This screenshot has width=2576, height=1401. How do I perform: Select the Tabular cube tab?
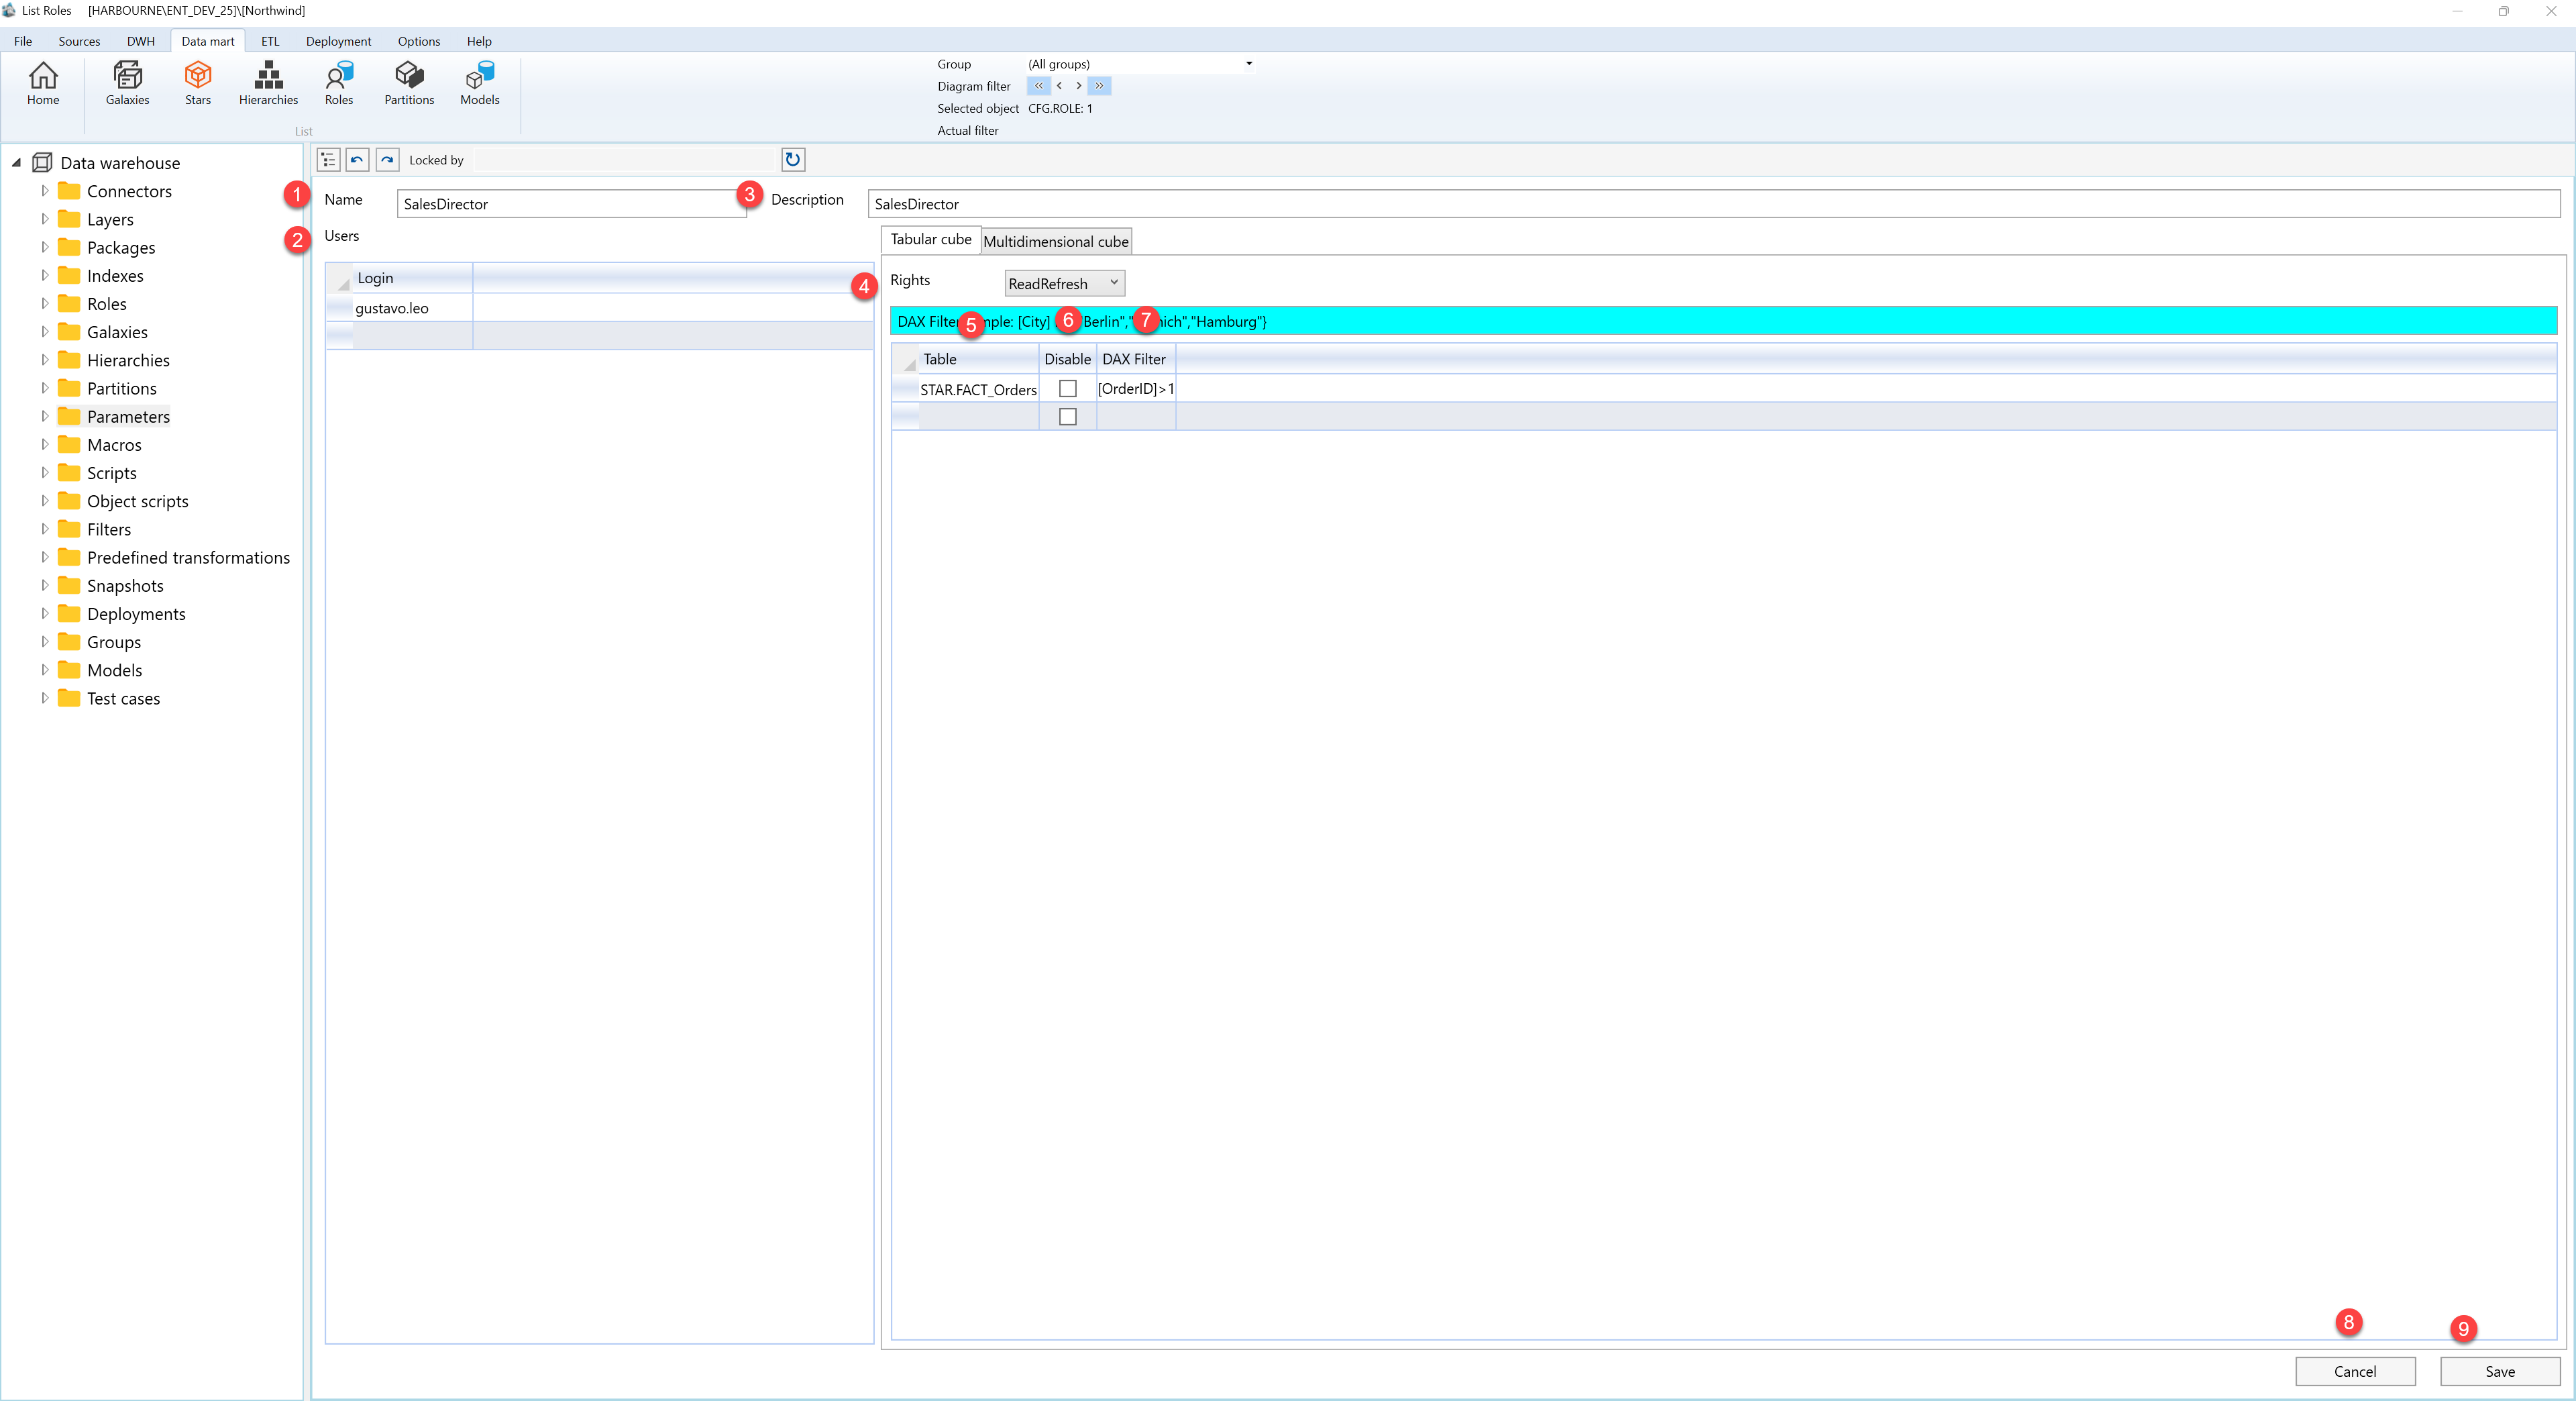tap(930, 239)
